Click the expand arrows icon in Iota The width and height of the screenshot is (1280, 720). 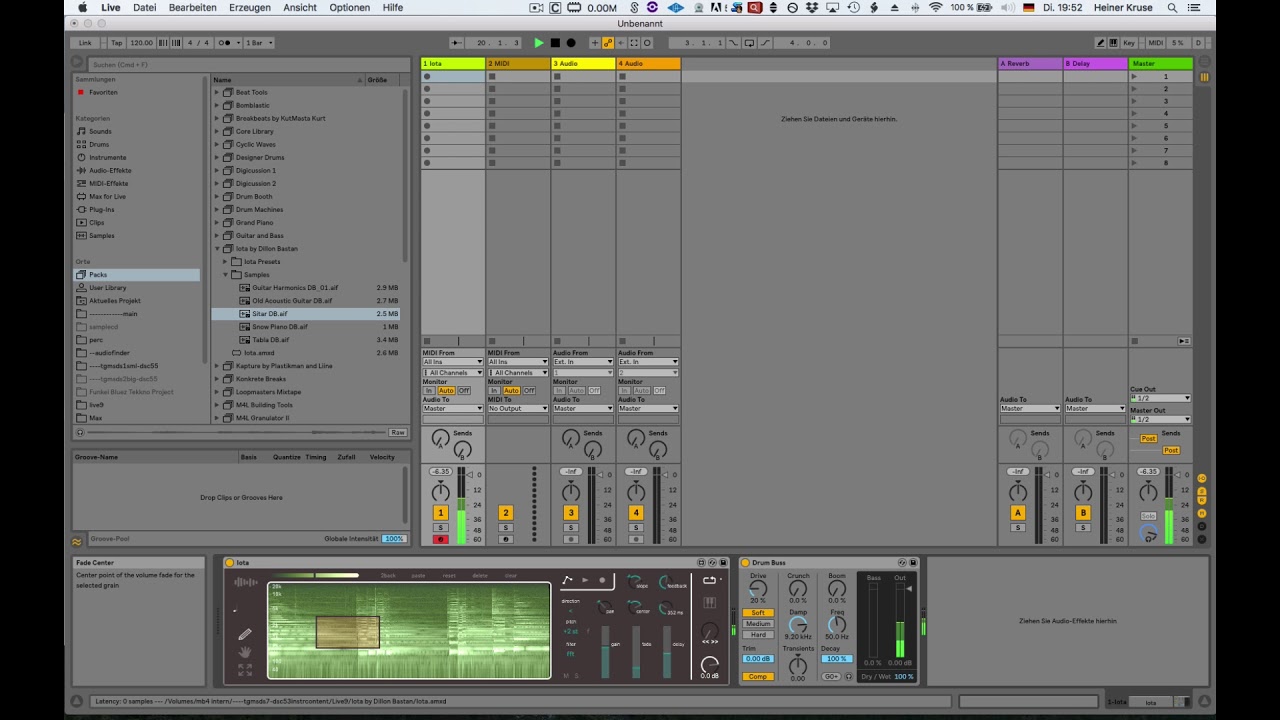[245, 669]
